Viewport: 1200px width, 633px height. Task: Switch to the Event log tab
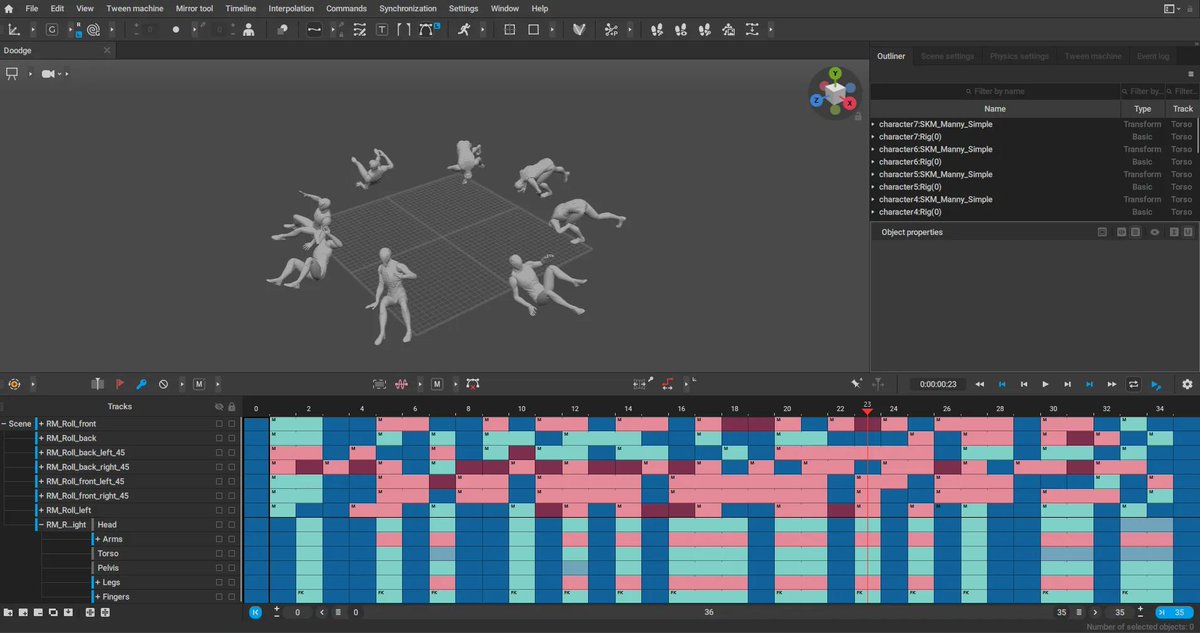[x=1153, y=56]
